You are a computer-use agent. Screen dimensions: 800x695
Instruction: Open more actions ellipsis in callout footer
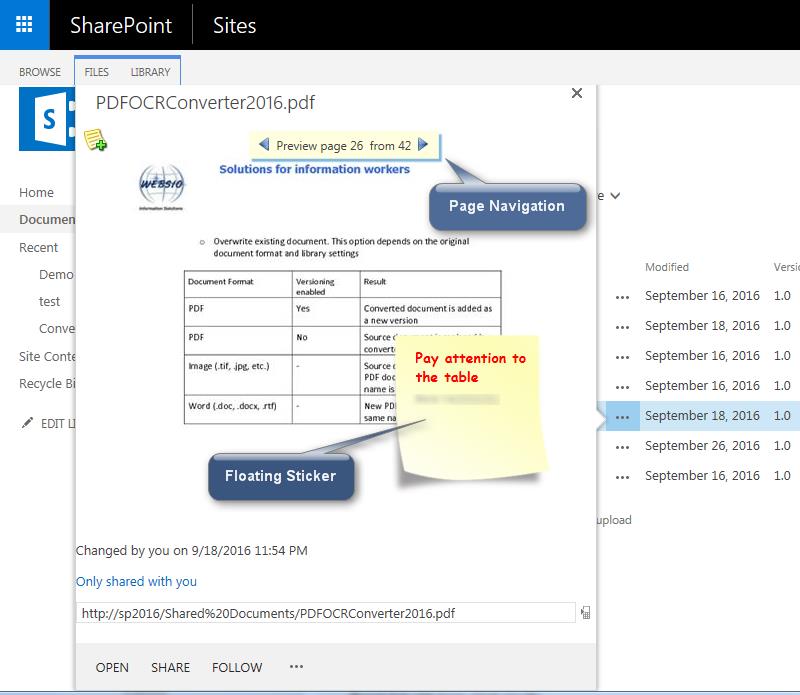click(x=296, y=667)
